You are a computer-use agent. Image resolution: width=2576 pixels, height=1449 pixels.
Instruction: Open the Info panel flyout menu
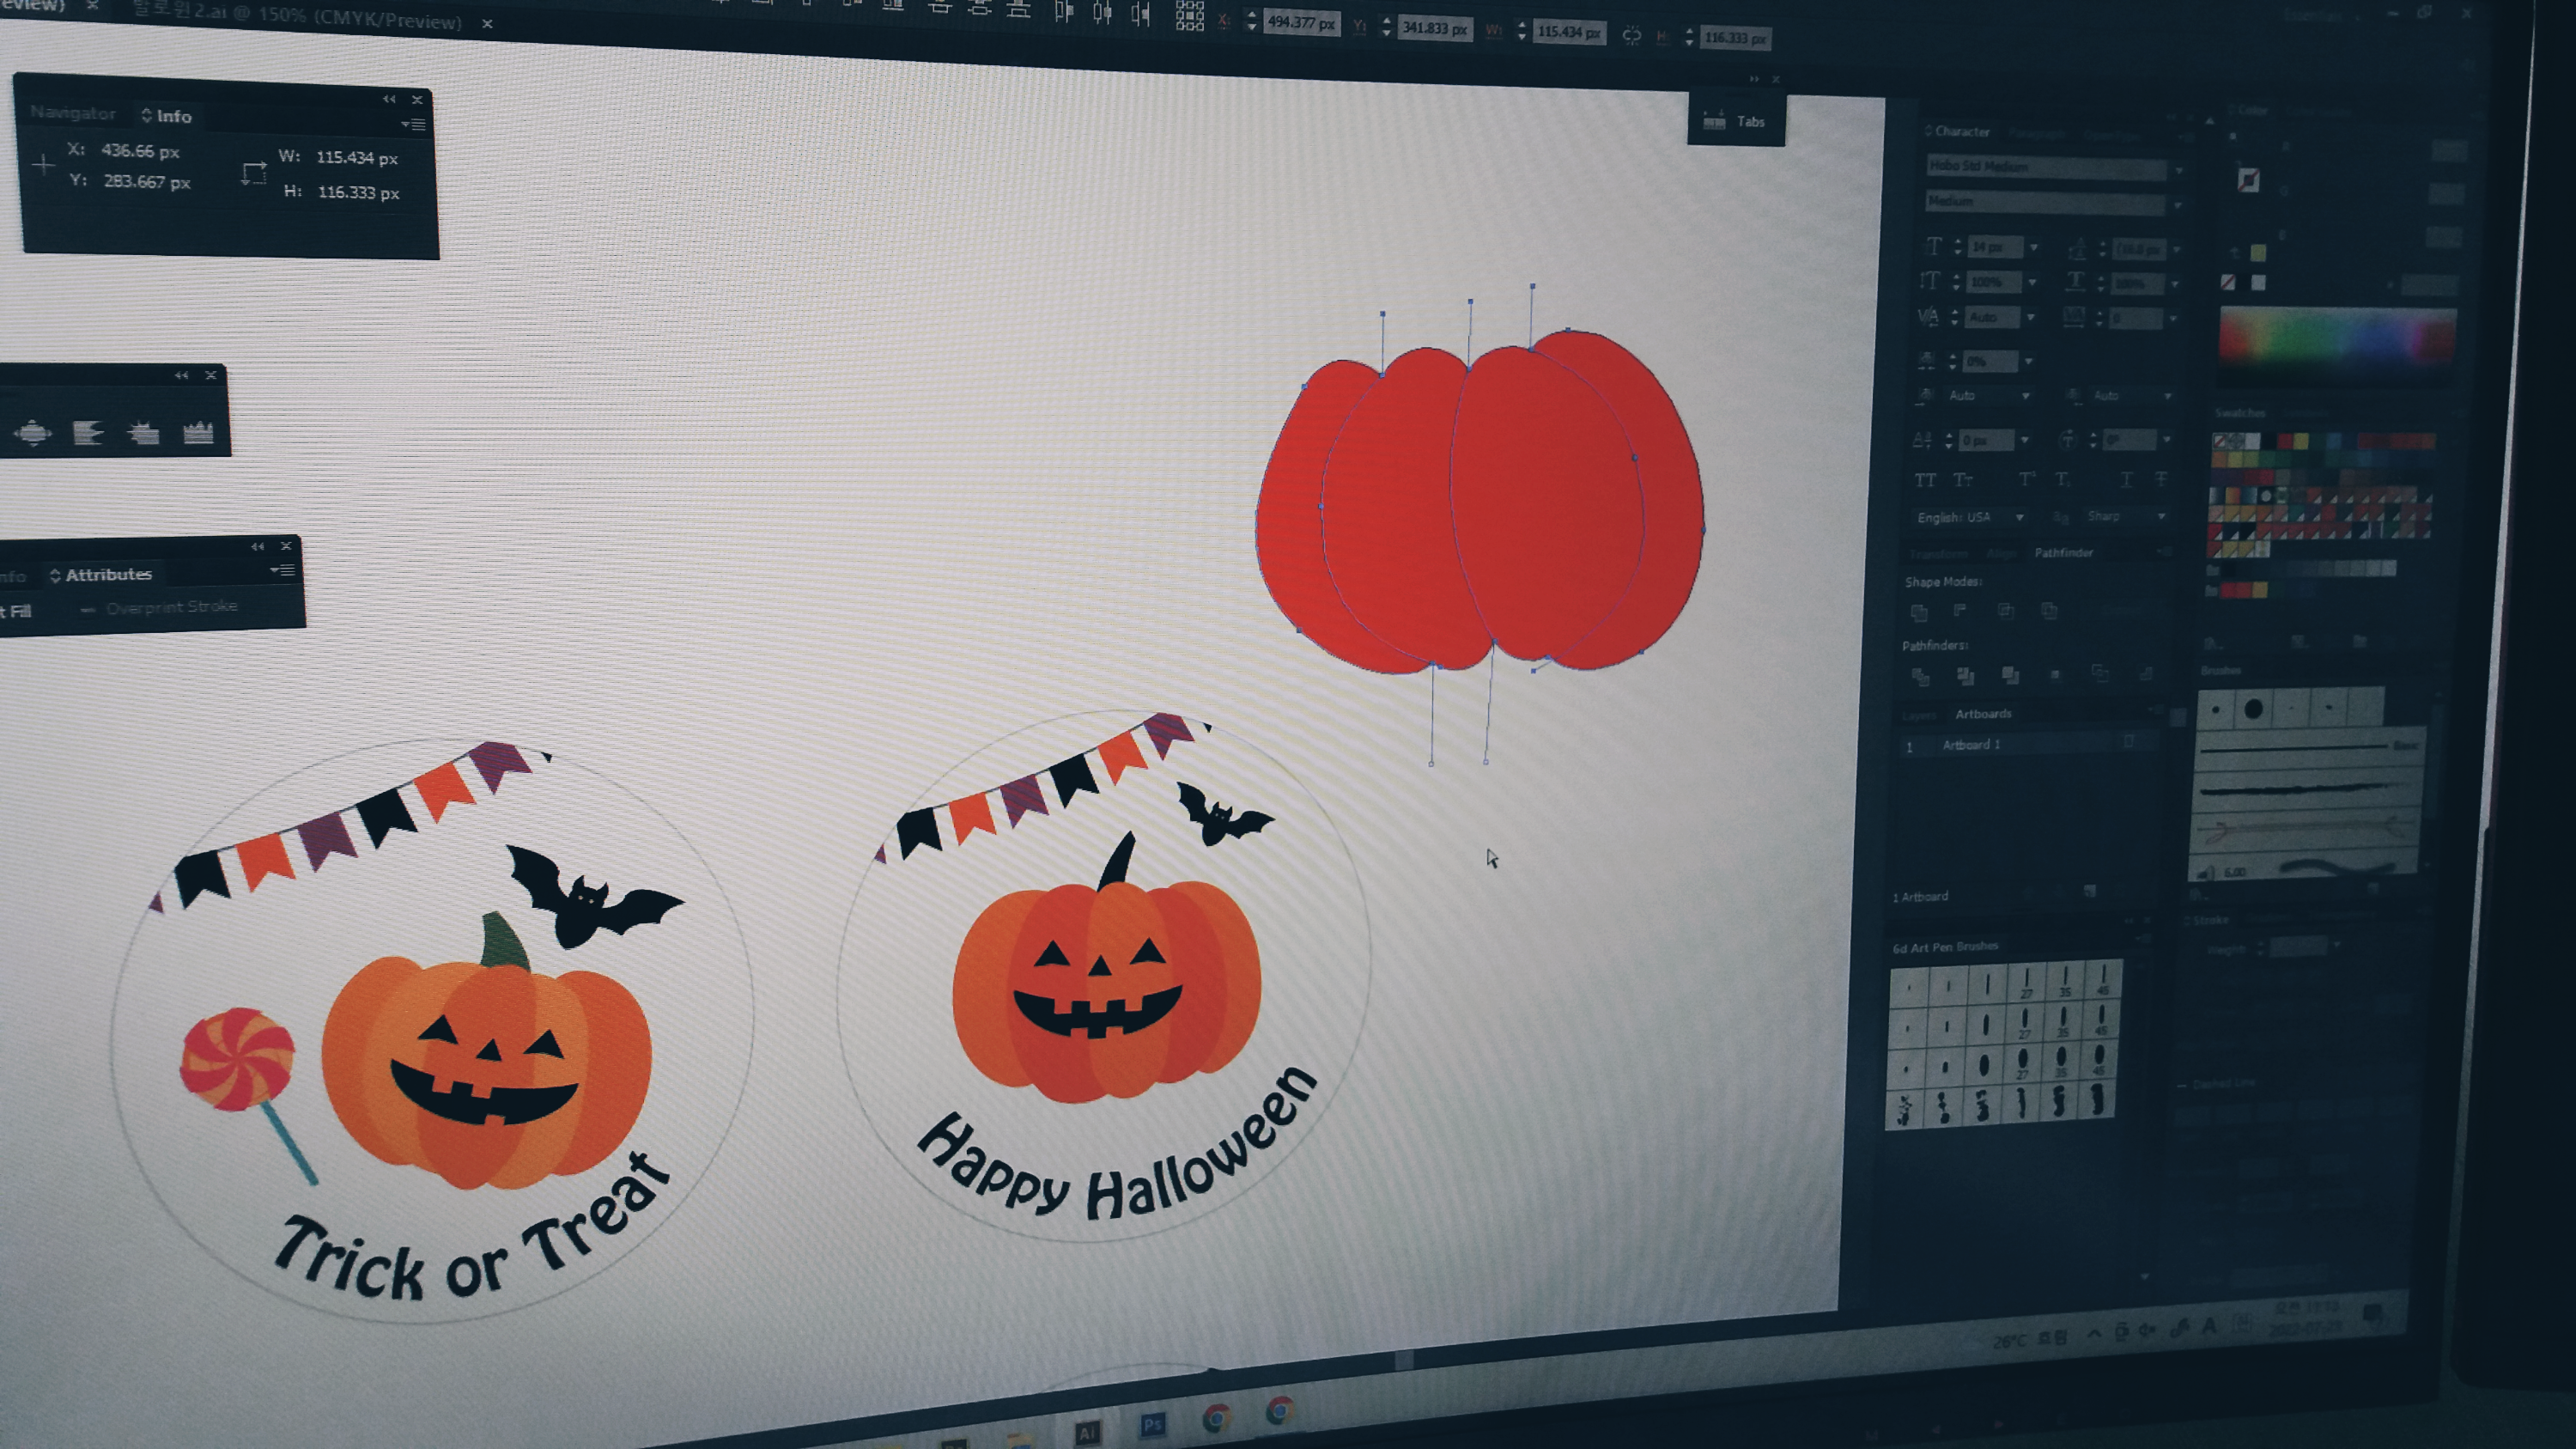tap(413, 125)
